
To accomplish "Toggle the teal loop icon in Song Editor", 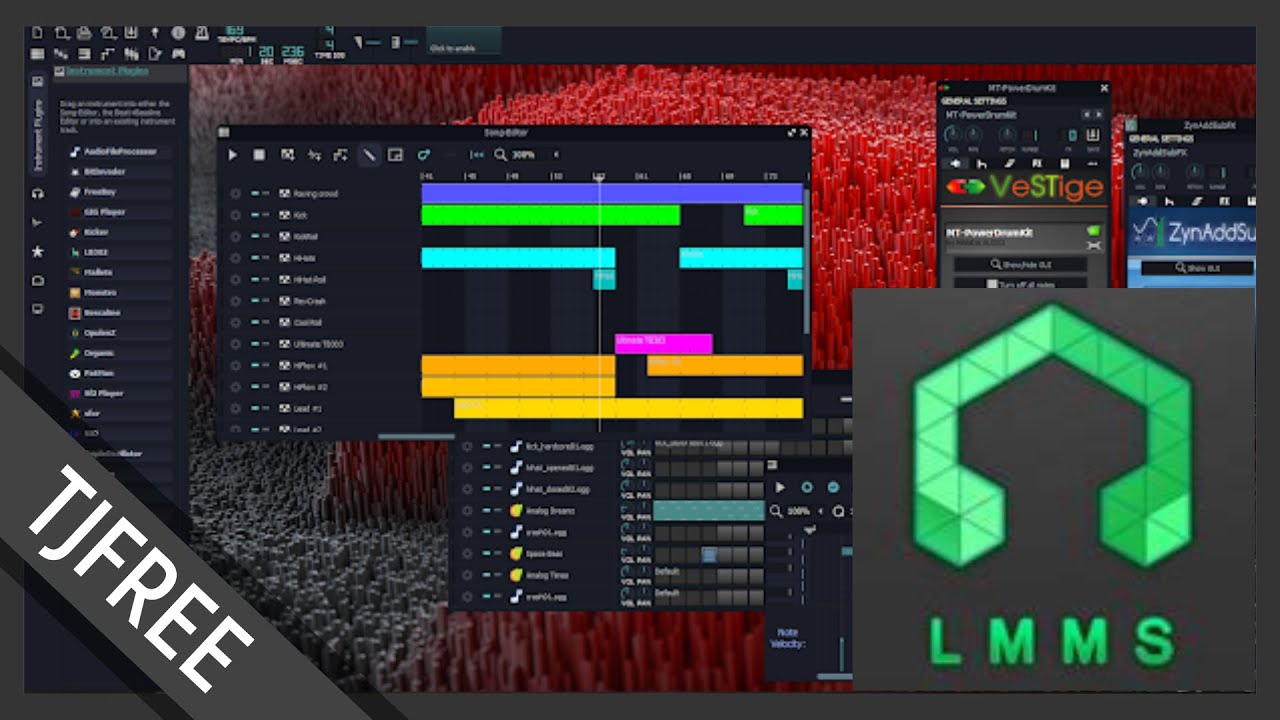I will coord(424,155).
